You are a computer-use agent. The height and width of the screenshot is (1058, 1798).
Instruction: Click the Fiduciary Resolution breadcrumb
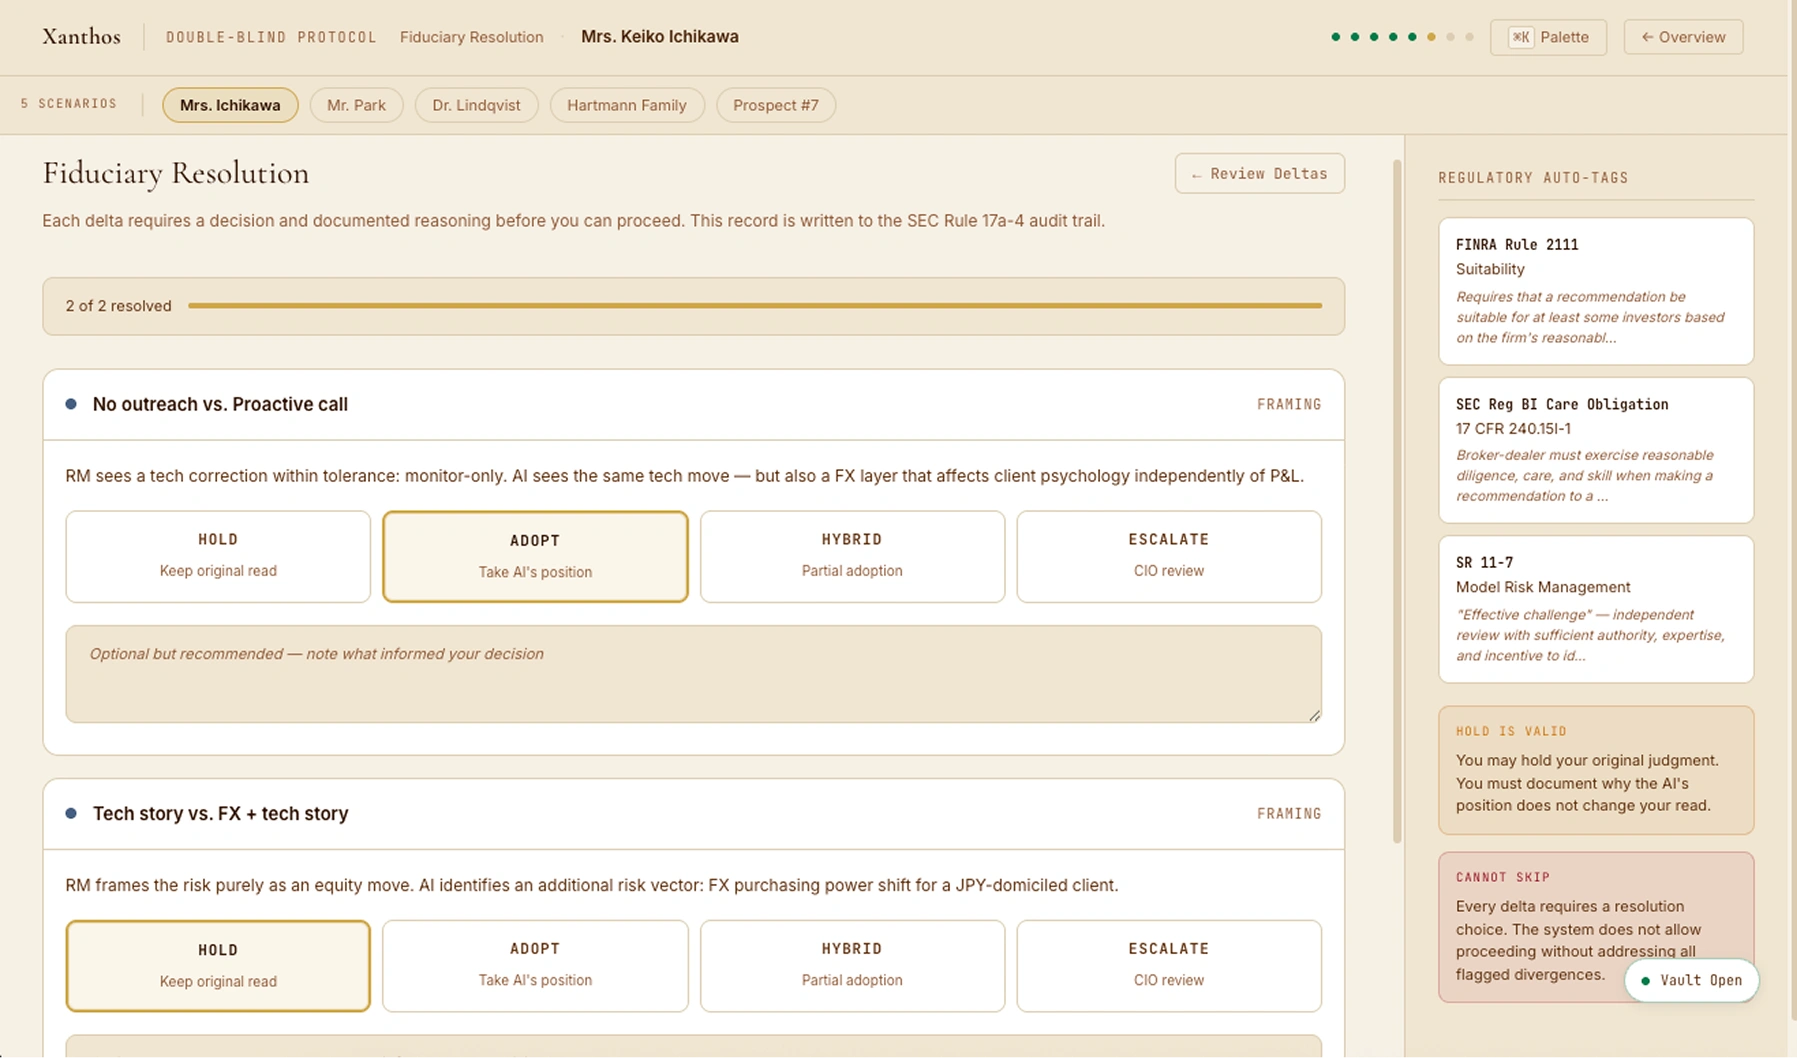(471, 37)
